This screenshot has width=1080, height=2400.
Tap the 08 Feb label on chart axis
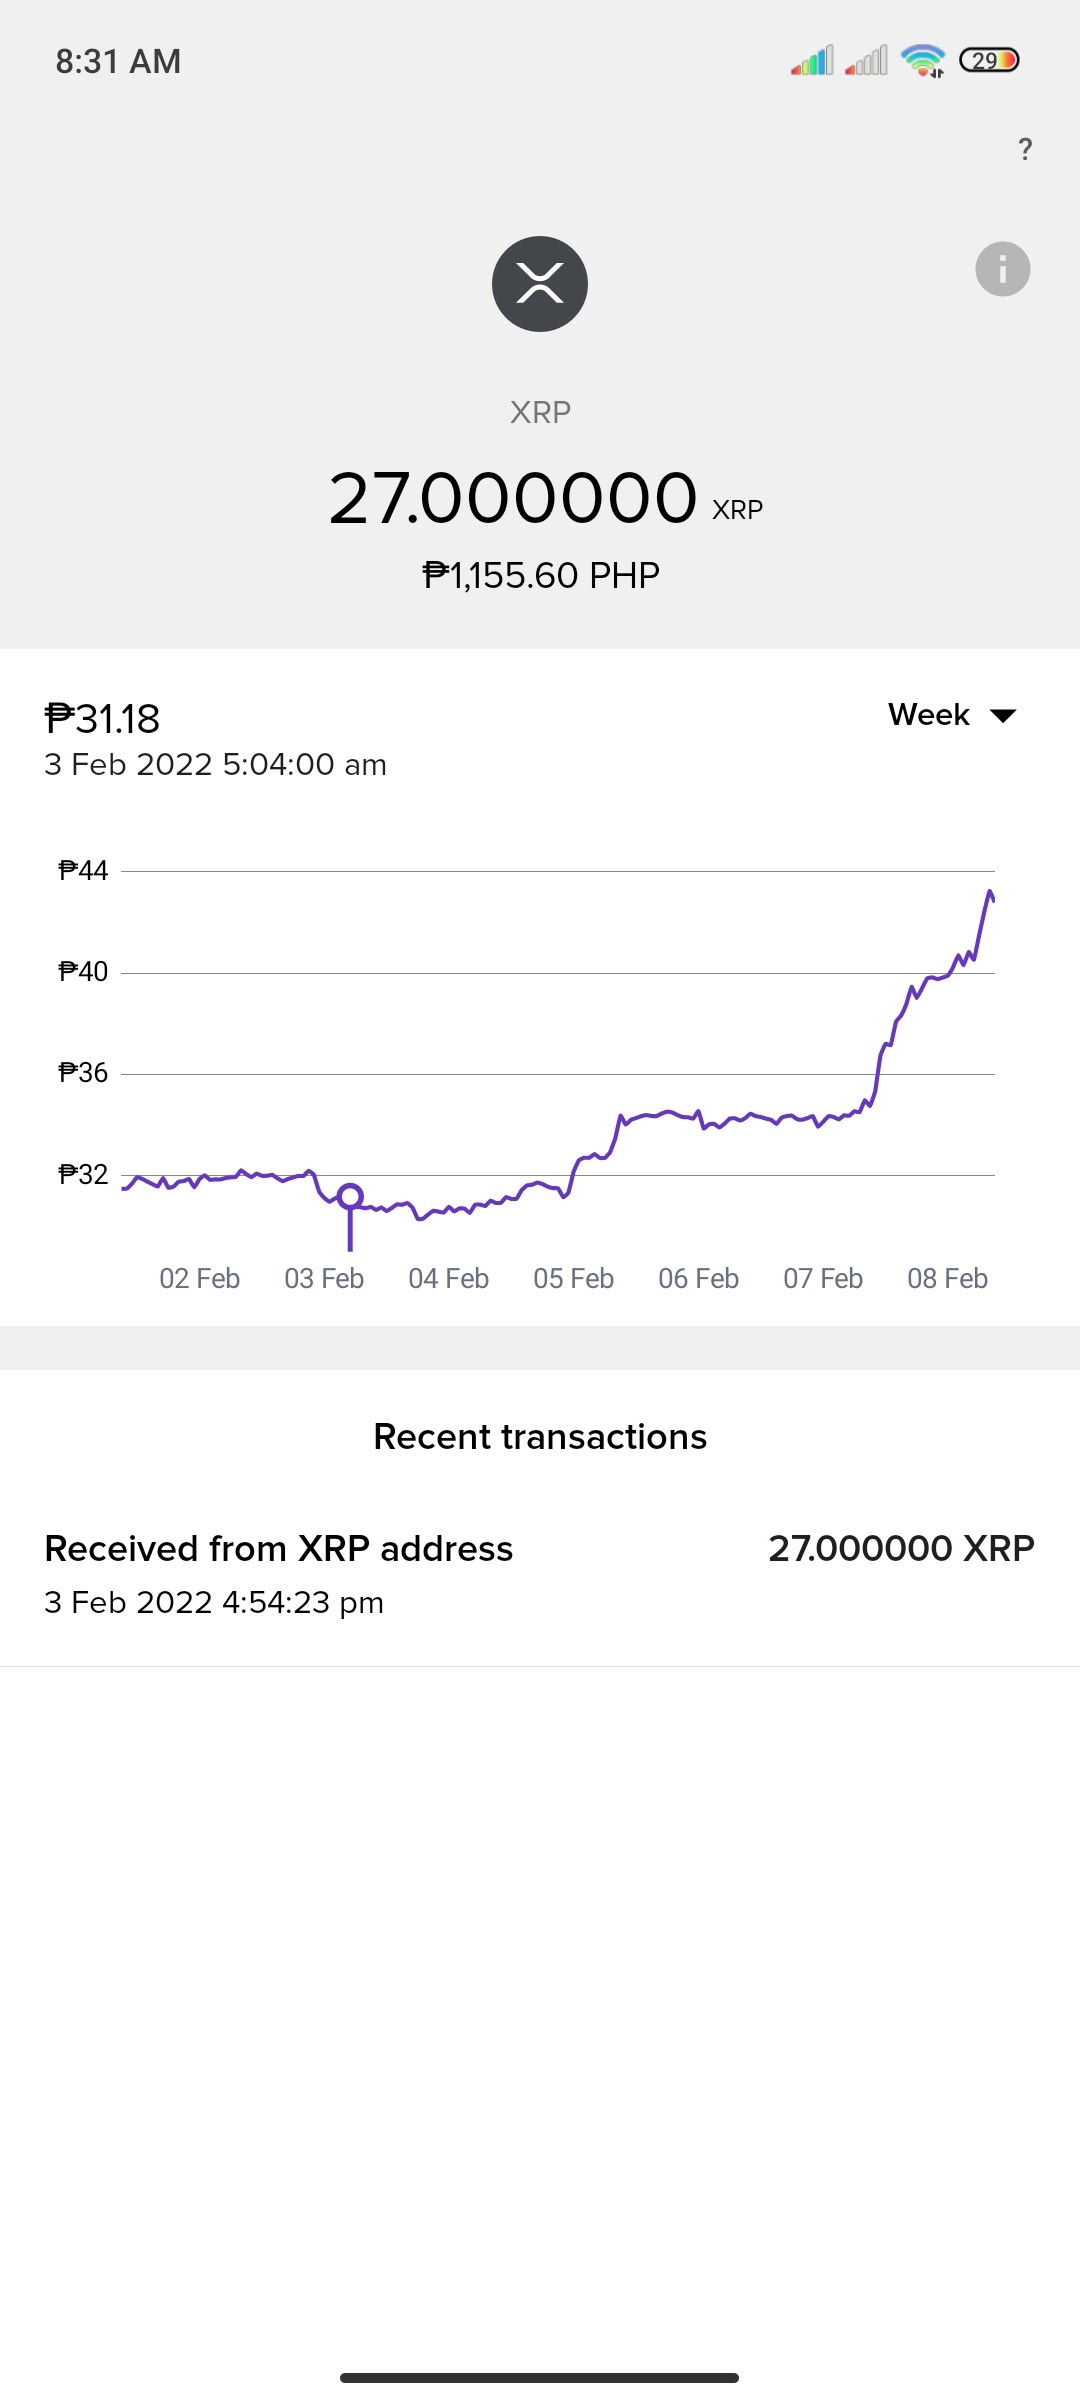[x=947, y=1278]
